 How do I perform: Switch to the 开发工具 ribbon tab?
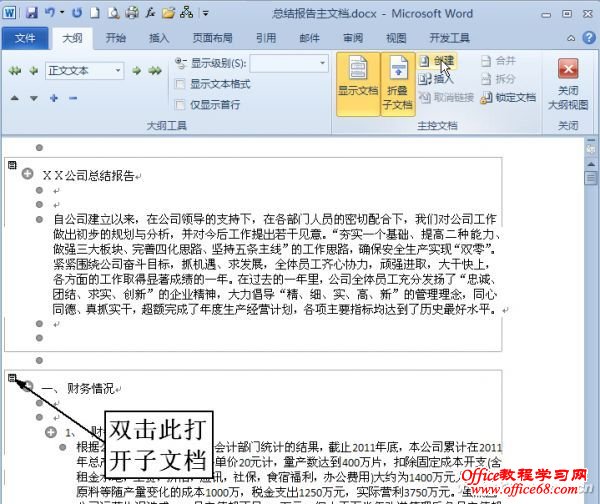pyautogui.click(x=449, y=38)
